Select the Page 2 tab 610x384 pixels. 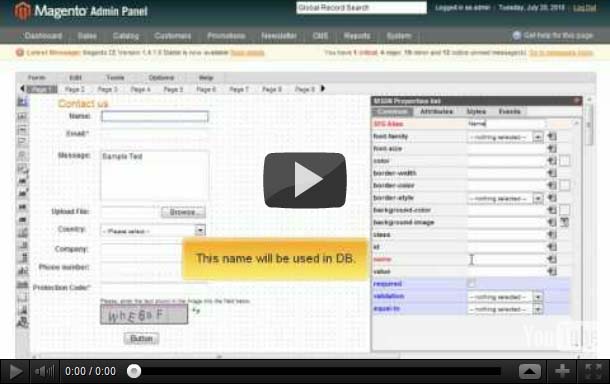pos(75,89)
